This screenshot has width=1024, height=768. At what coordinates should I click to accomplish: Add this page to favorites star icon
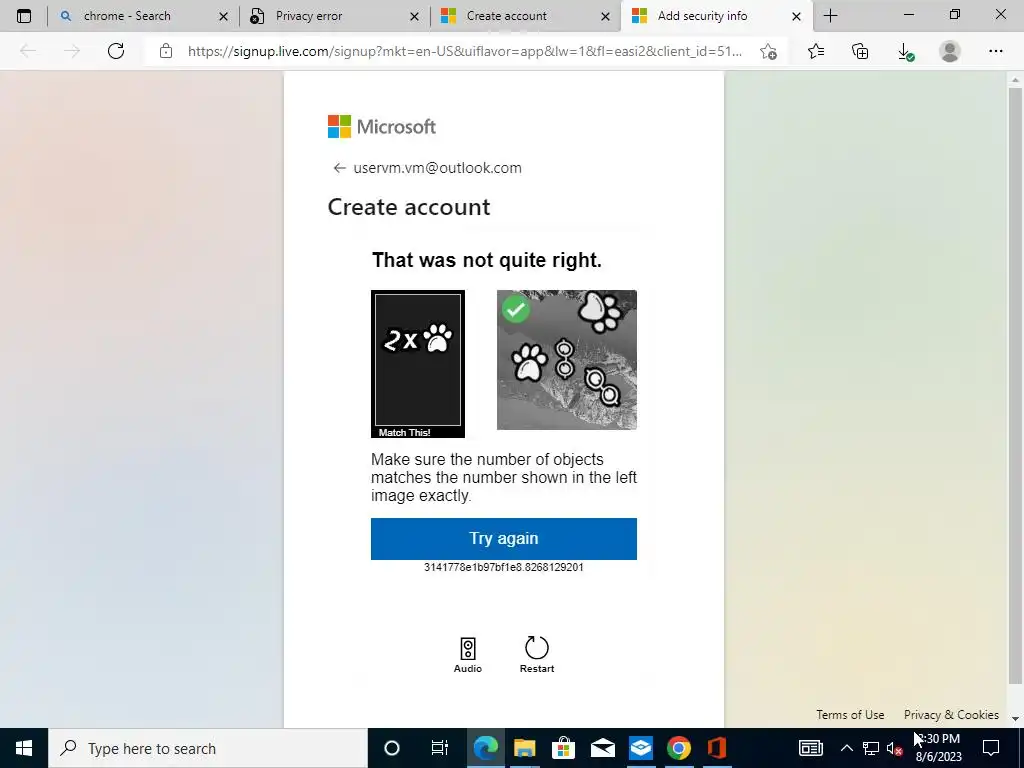(x=769, y=52)
